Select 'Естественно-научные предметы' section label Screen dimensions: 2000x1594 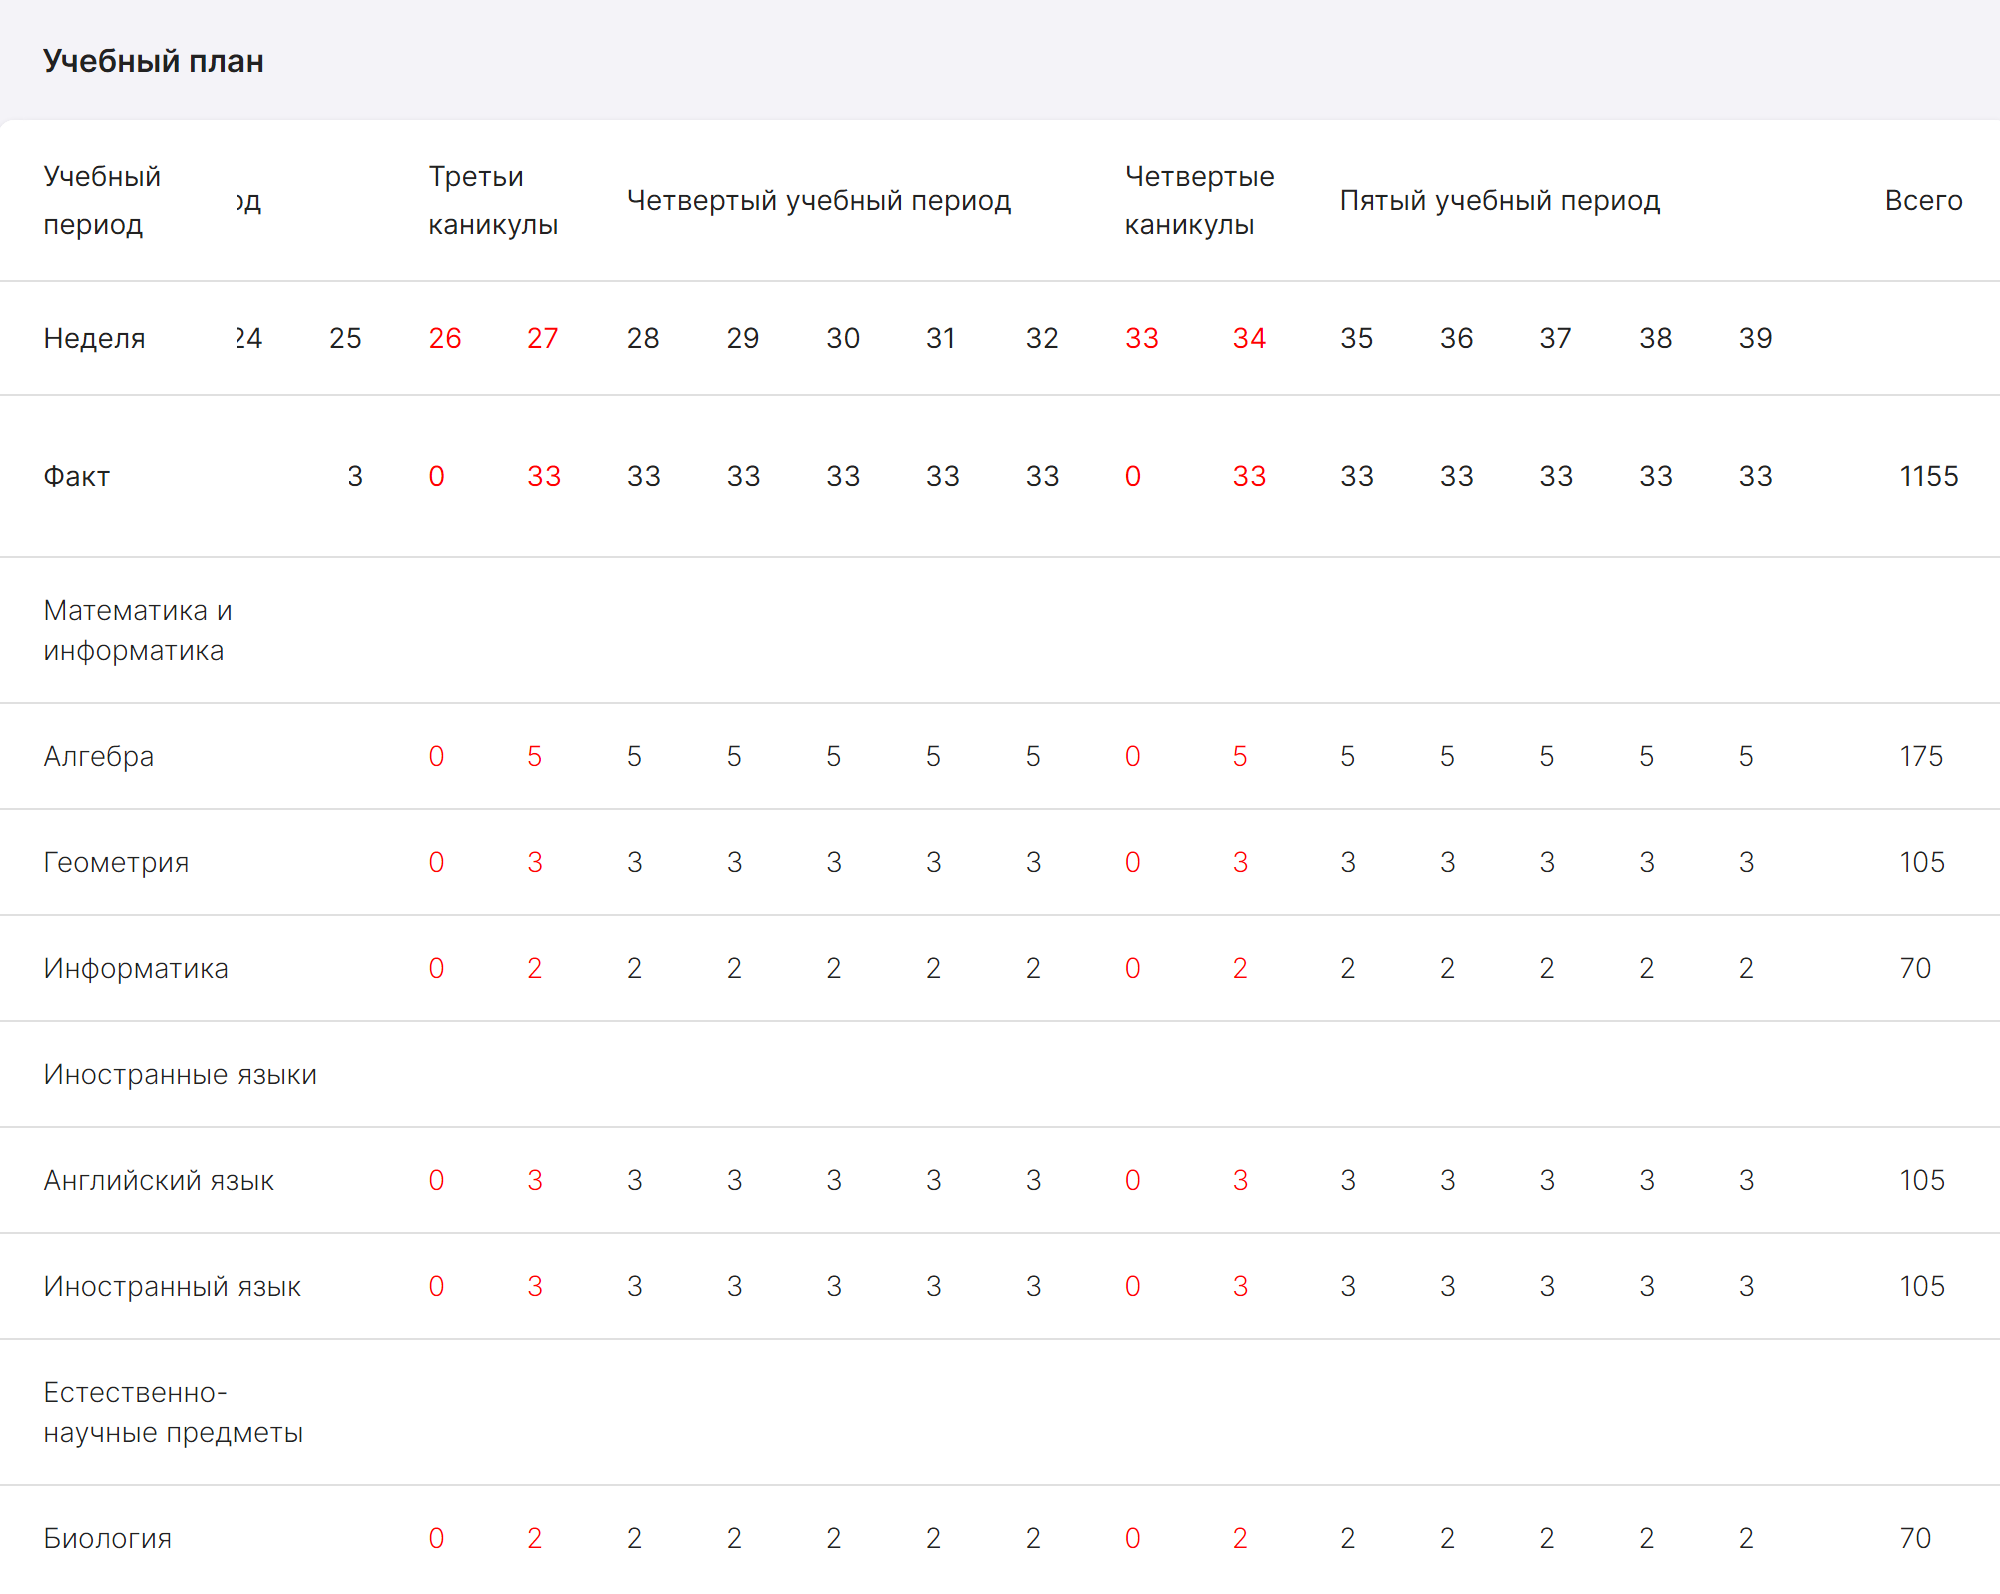coord(173,1412)
